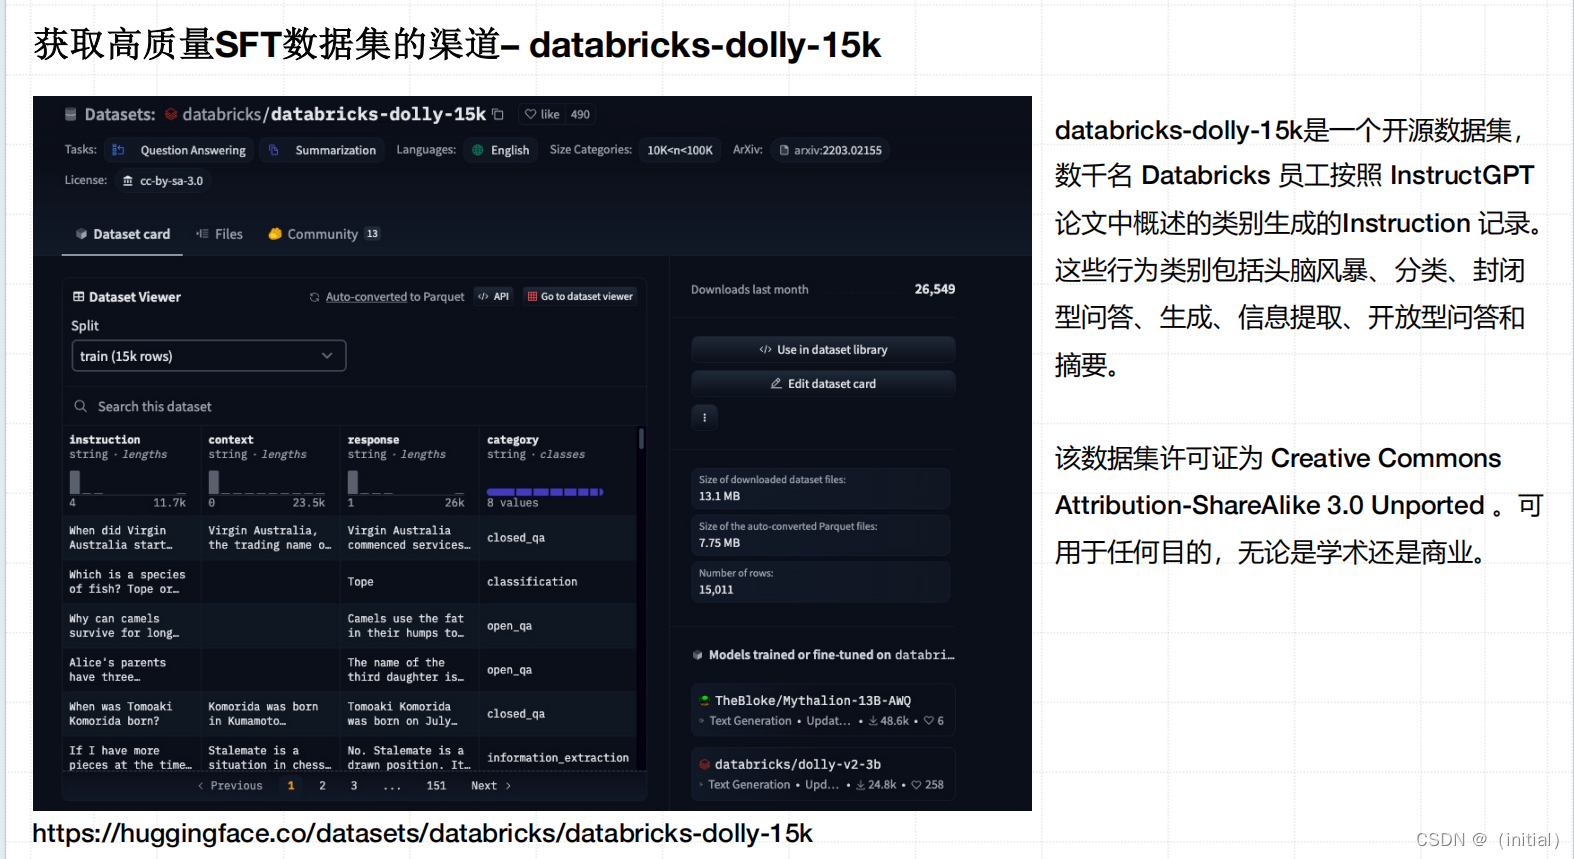Go to Previous page of dataset
This screenshot has width=1574, height=859.
[230, 786]
